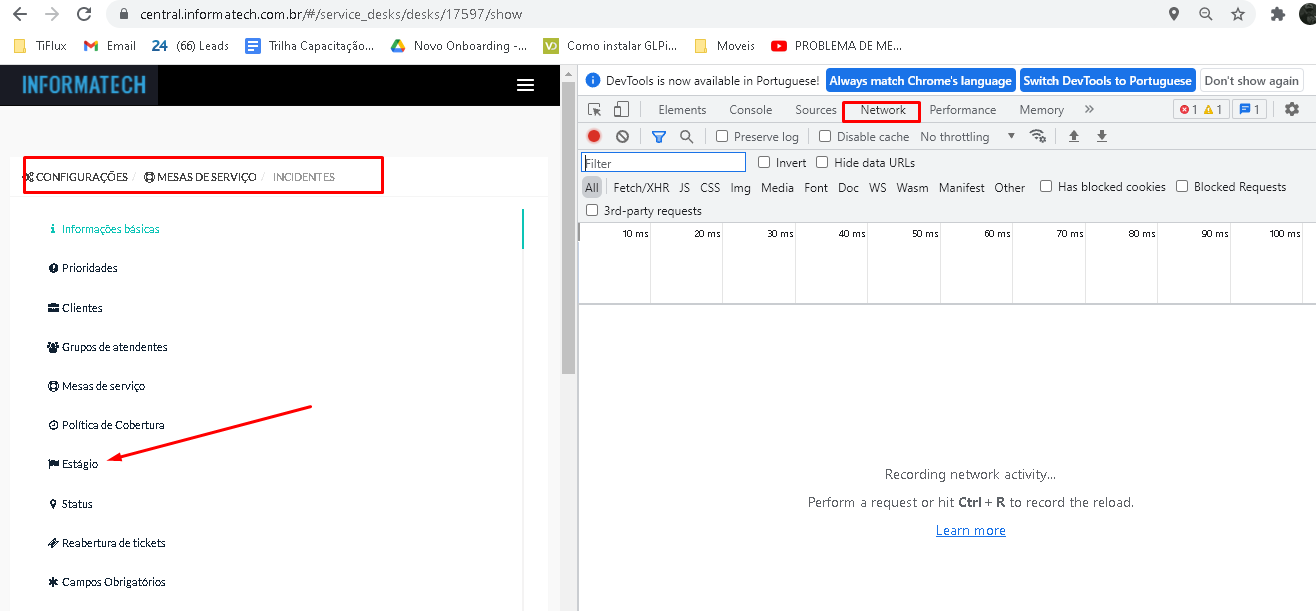The image size is (1316, 611).
Task: Open the hamburger menu in Informatech header
Action: click(525, 86)
